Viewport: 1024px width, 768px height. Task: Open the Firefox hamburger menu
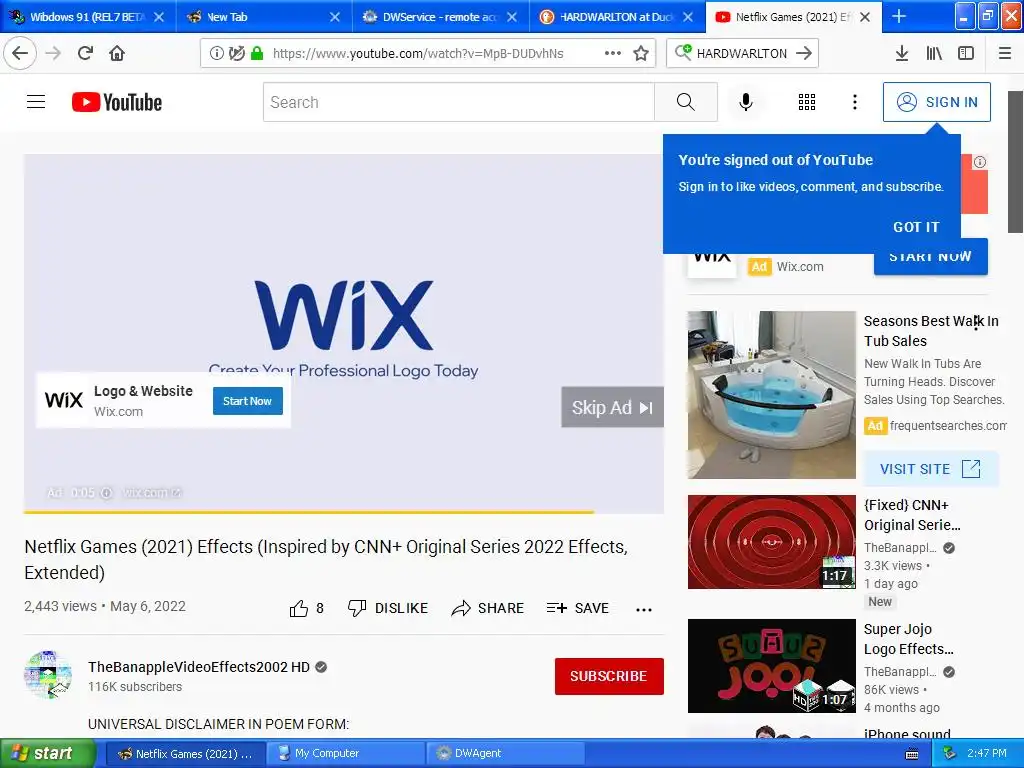click(x=1005, y=53)
